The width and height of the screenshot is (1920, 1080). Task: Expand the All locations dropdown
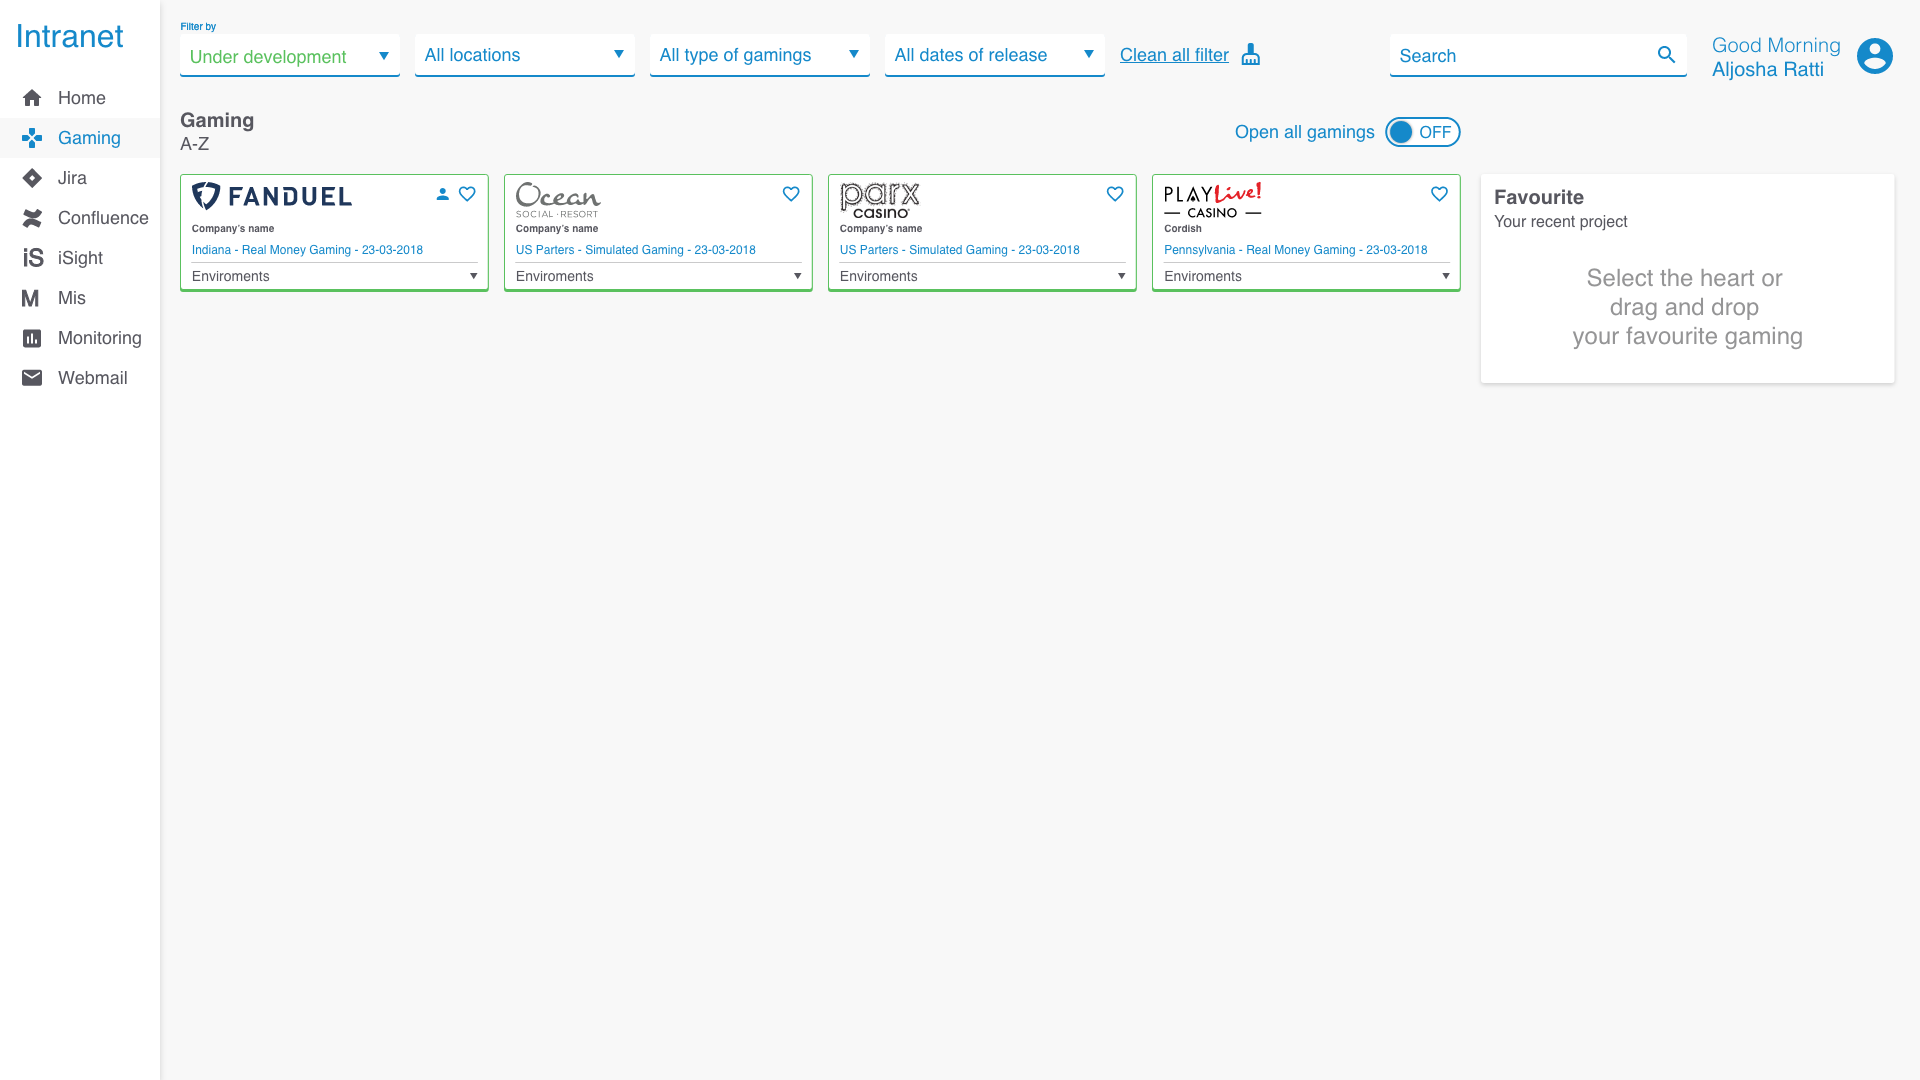tap(524, 55)
